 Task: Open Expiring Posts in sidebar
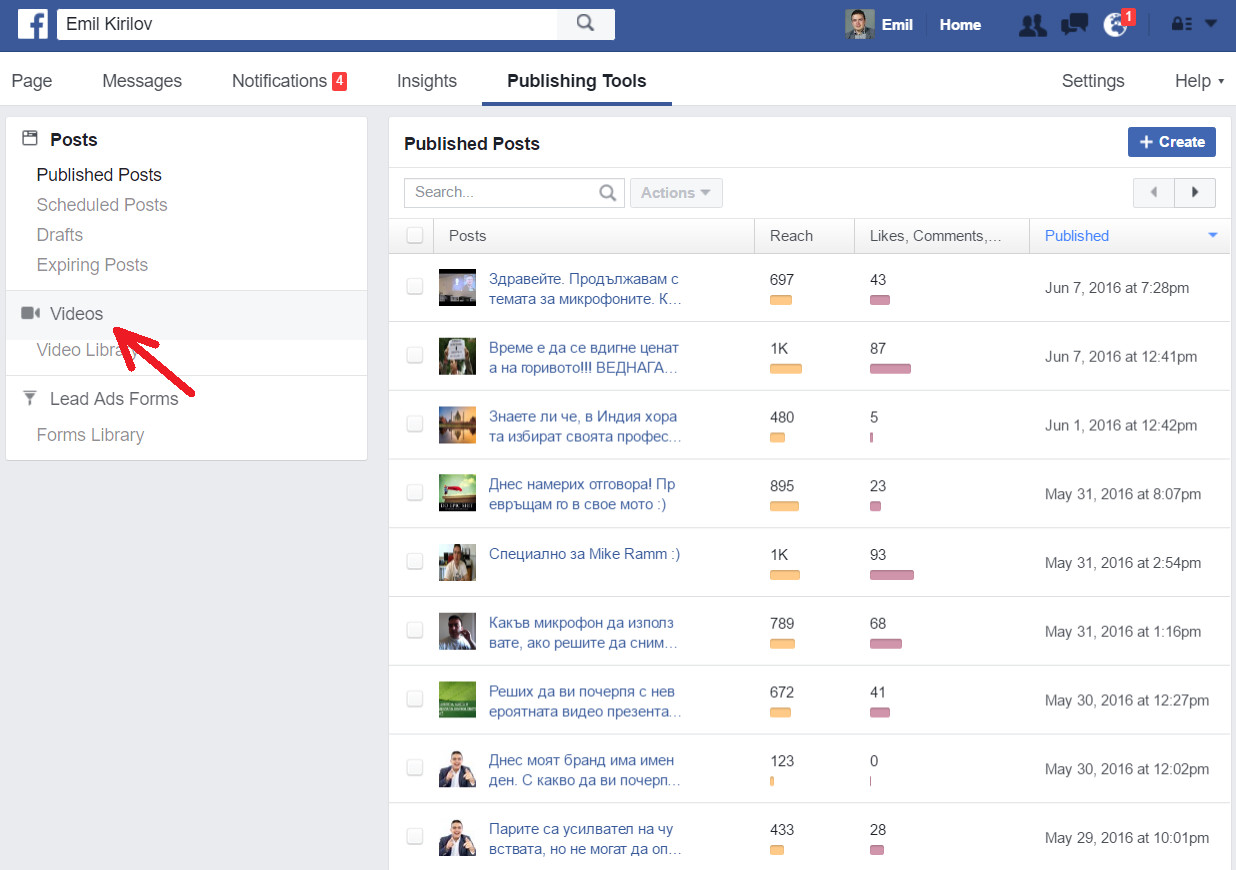(92, 265)
